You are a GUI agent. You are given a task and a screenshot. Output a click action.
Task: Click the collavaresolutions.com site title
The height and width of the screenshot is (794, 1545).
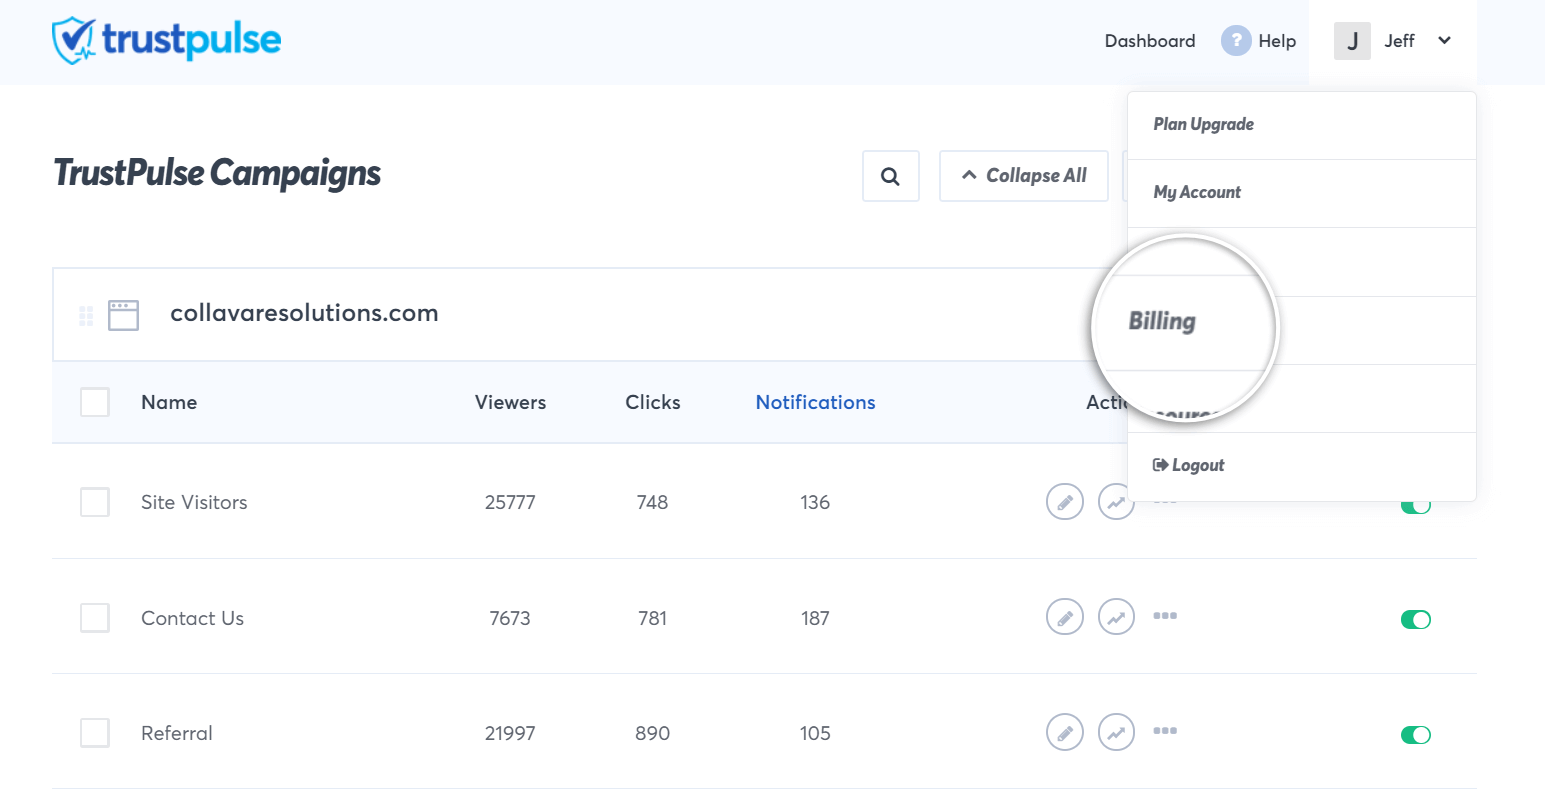tap(304, 313)
